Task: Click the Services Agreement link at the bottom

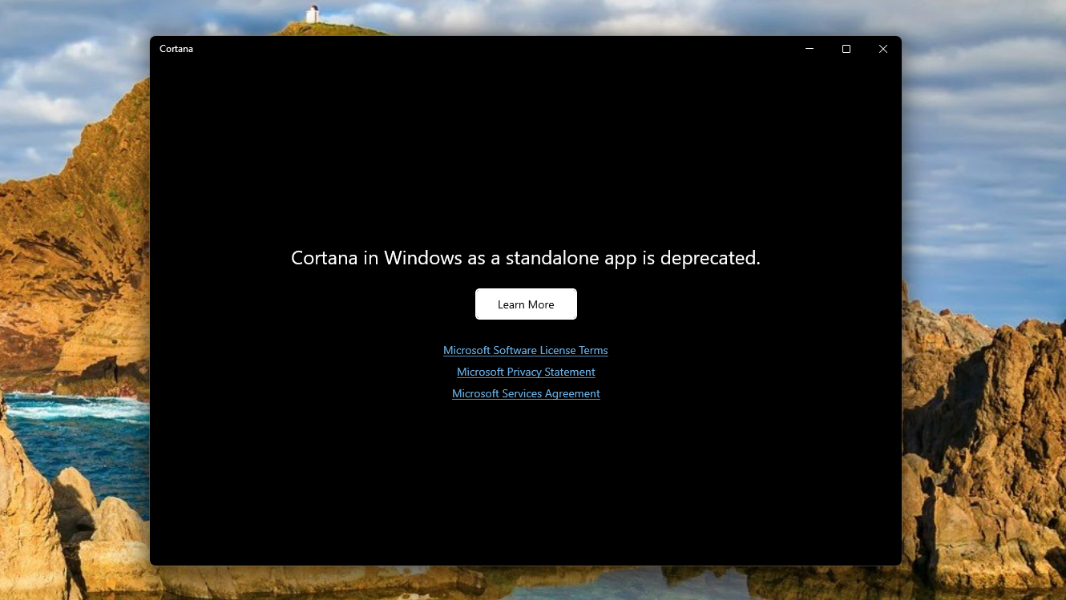Action: point(525,393)
